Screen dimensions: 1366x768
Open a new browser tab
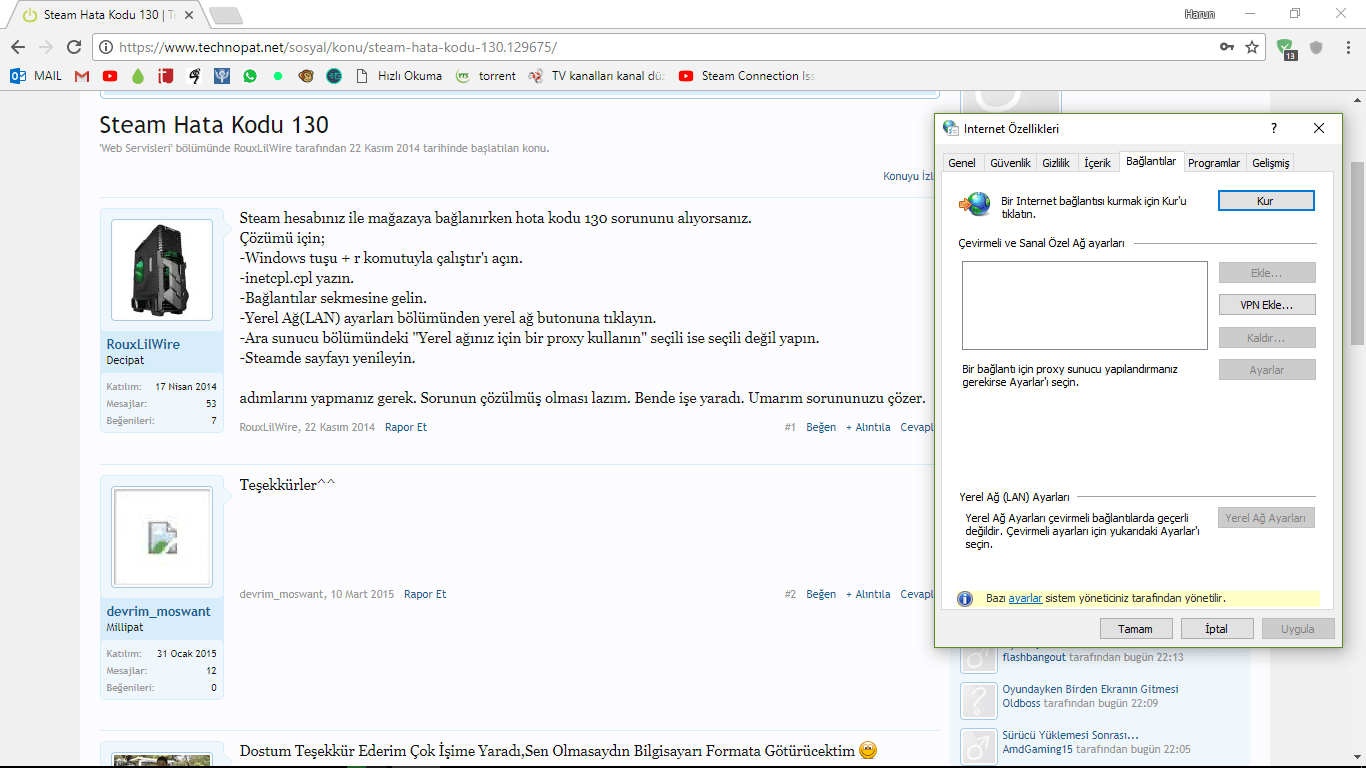click(226, 15)
